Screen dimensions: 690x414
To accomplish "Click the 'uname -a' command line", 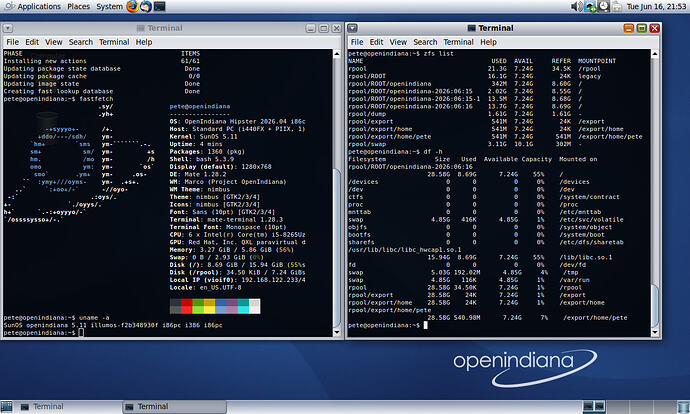I will pyautogui.click(x=56, y=318).
